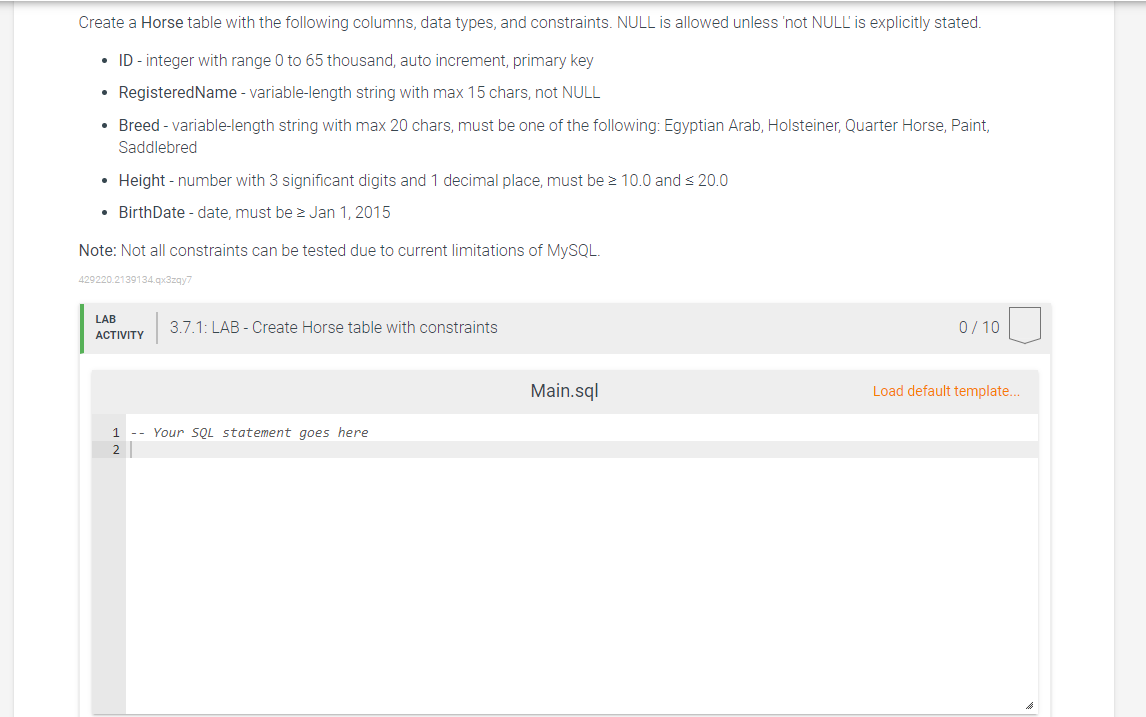Click line number 2 in the editor gutter
Image resolution: width=1146 pixels, height=717 pixels.
[115, 449]
